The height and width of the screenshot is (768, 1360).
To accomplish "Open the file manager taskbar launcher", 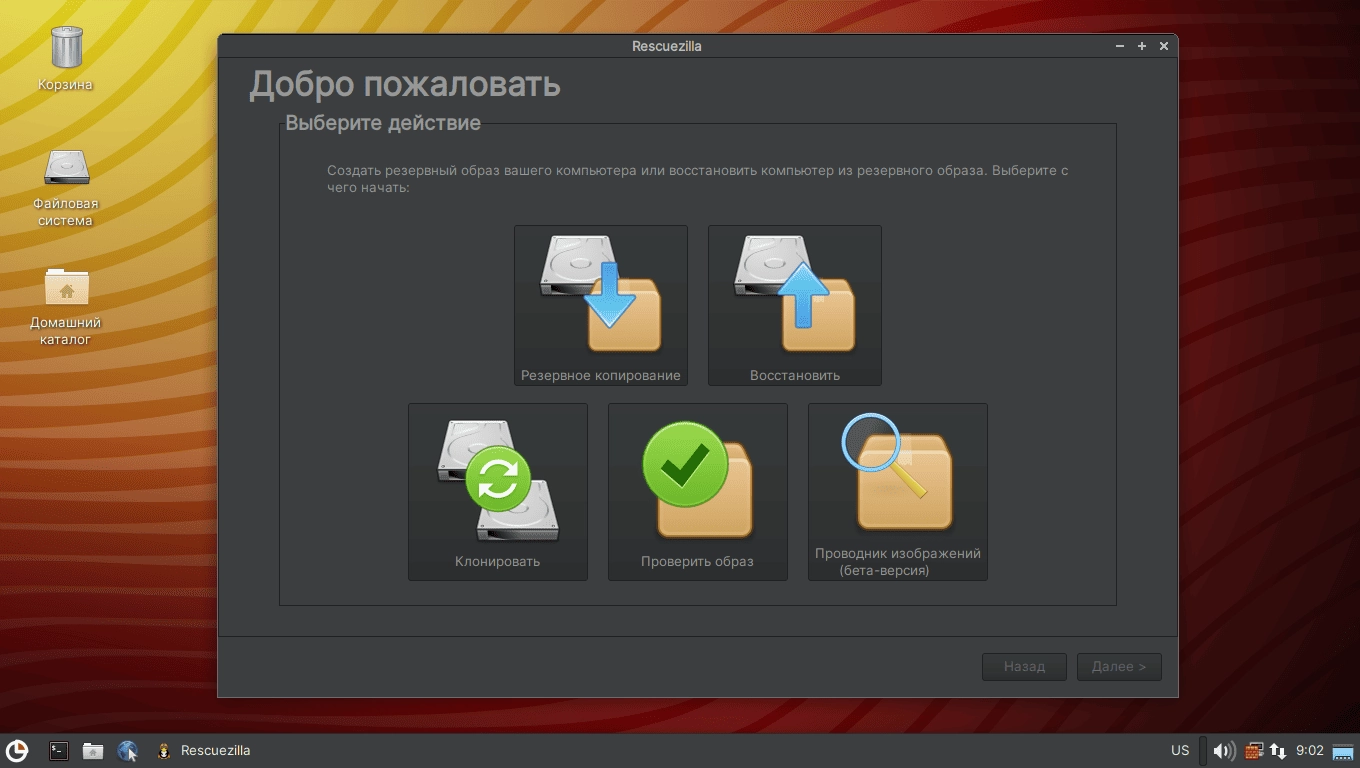I will point(93,750).
